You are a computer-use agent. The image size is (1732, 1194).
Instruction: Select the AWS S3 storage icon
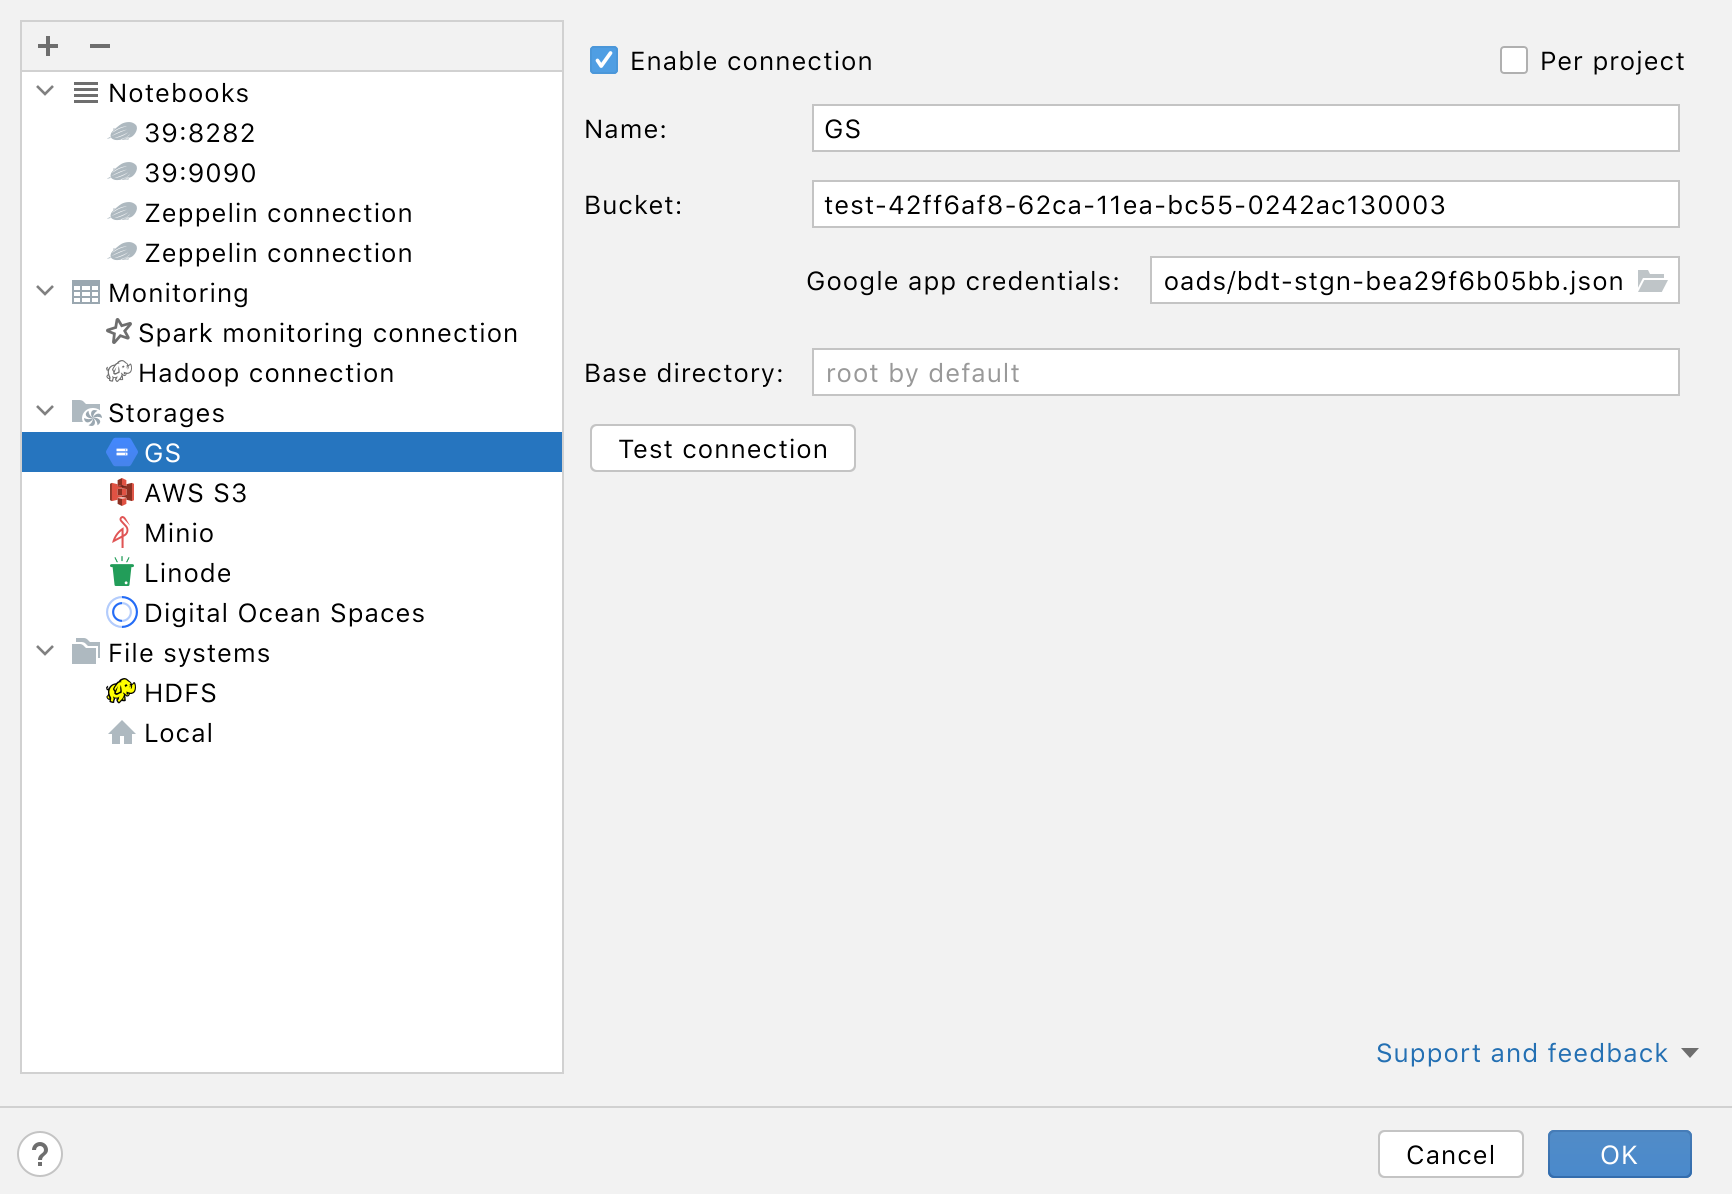click(121, 492)
